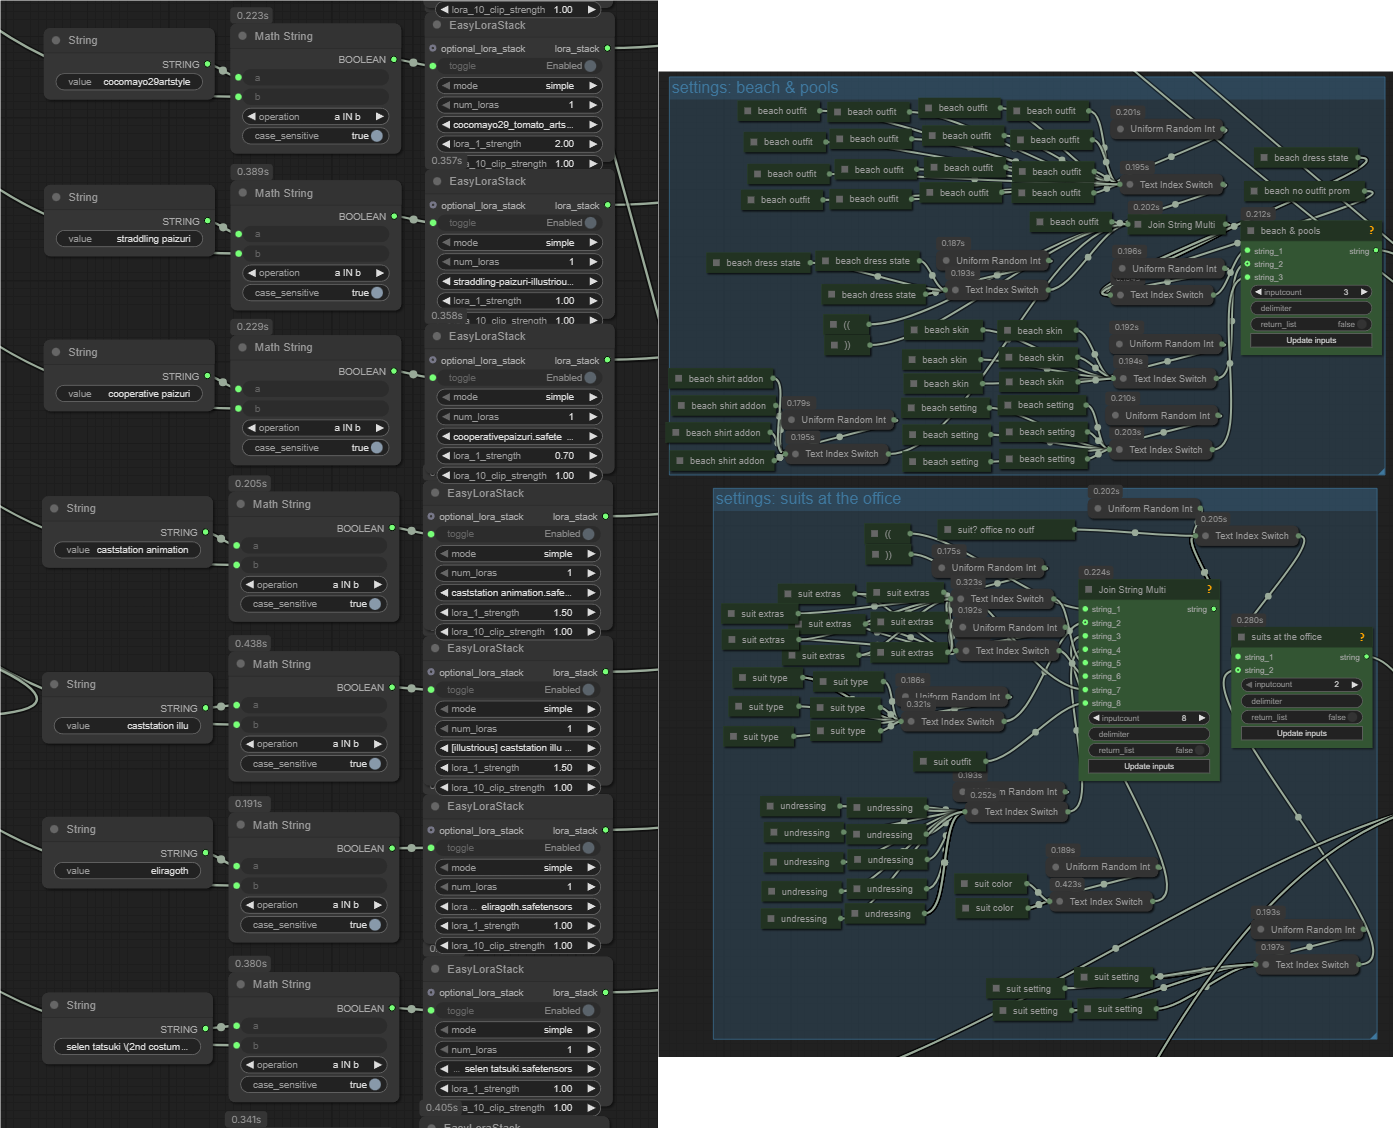The width and height of the screenshot is (1393, 1128).
Task: Click Update inputs in beach & pools node
Action: click(1310, 341)
